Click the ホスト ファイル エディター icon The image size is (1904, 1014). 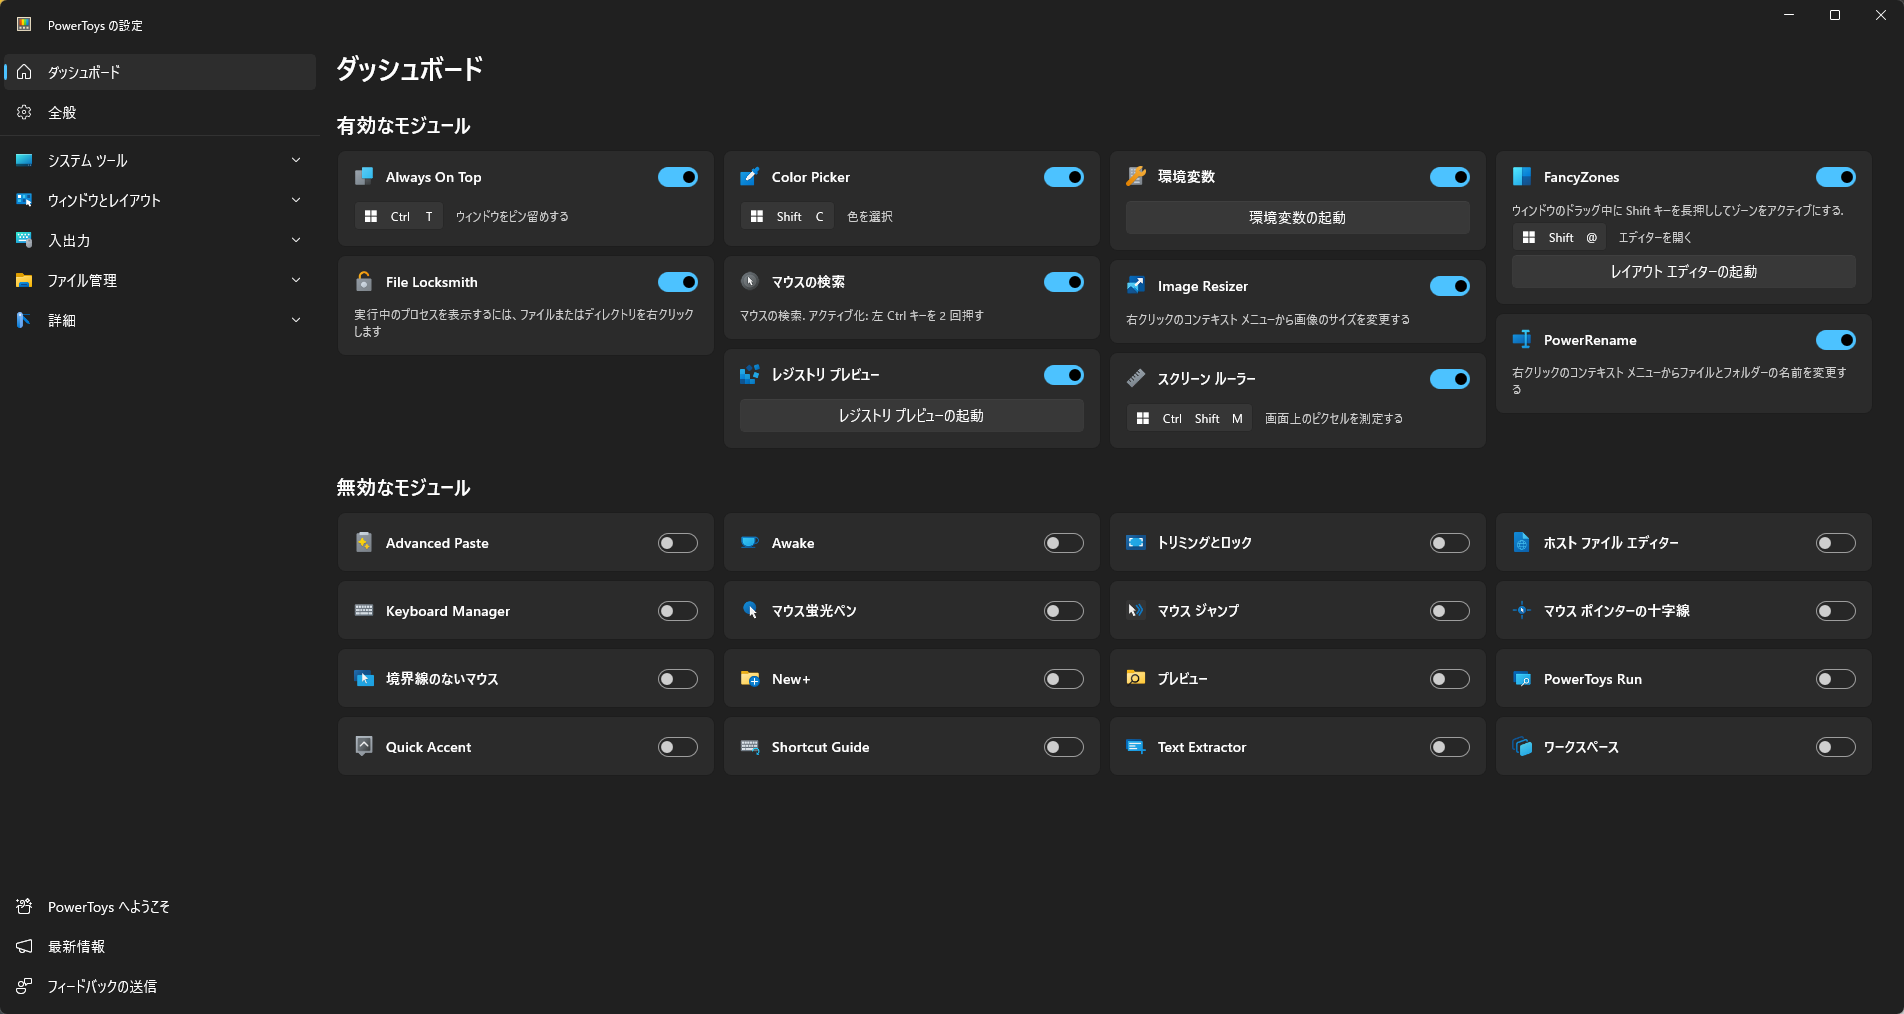(1522, 543)
